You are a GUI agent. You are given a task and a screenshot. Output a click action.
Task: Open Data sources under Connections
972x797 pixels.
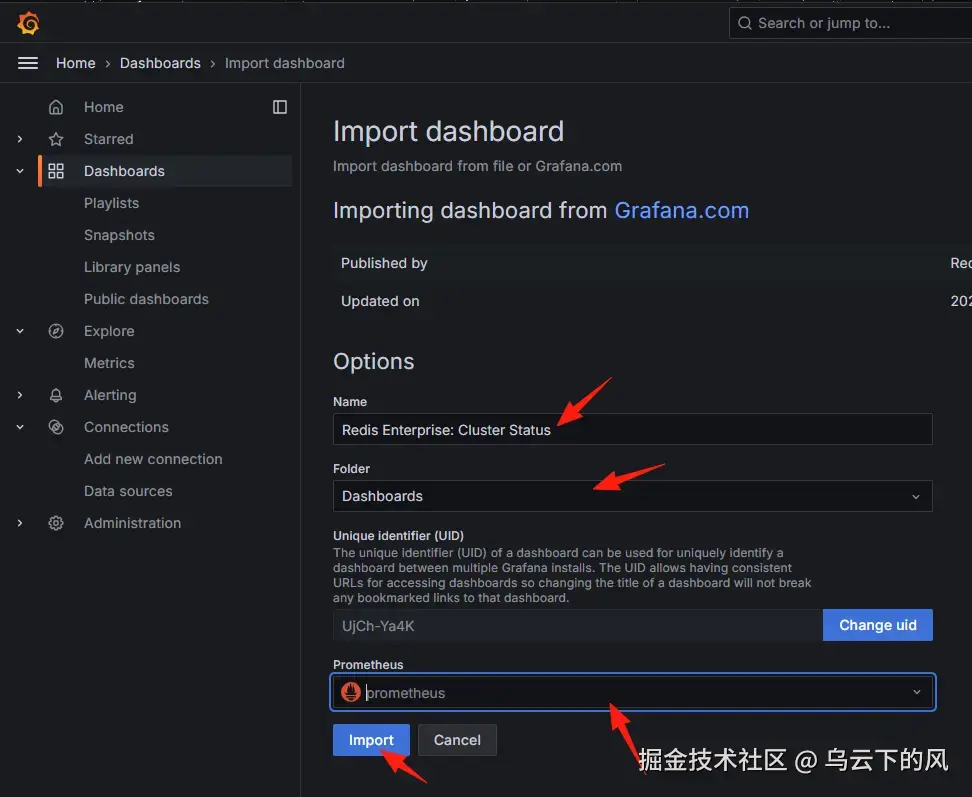(128, 491)
